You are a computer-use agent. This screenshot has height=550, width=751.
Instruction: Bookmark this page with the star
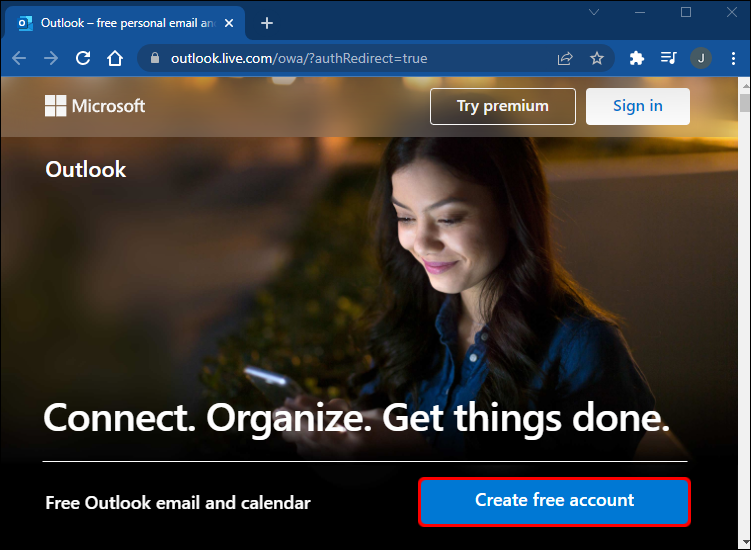(597, 58)
